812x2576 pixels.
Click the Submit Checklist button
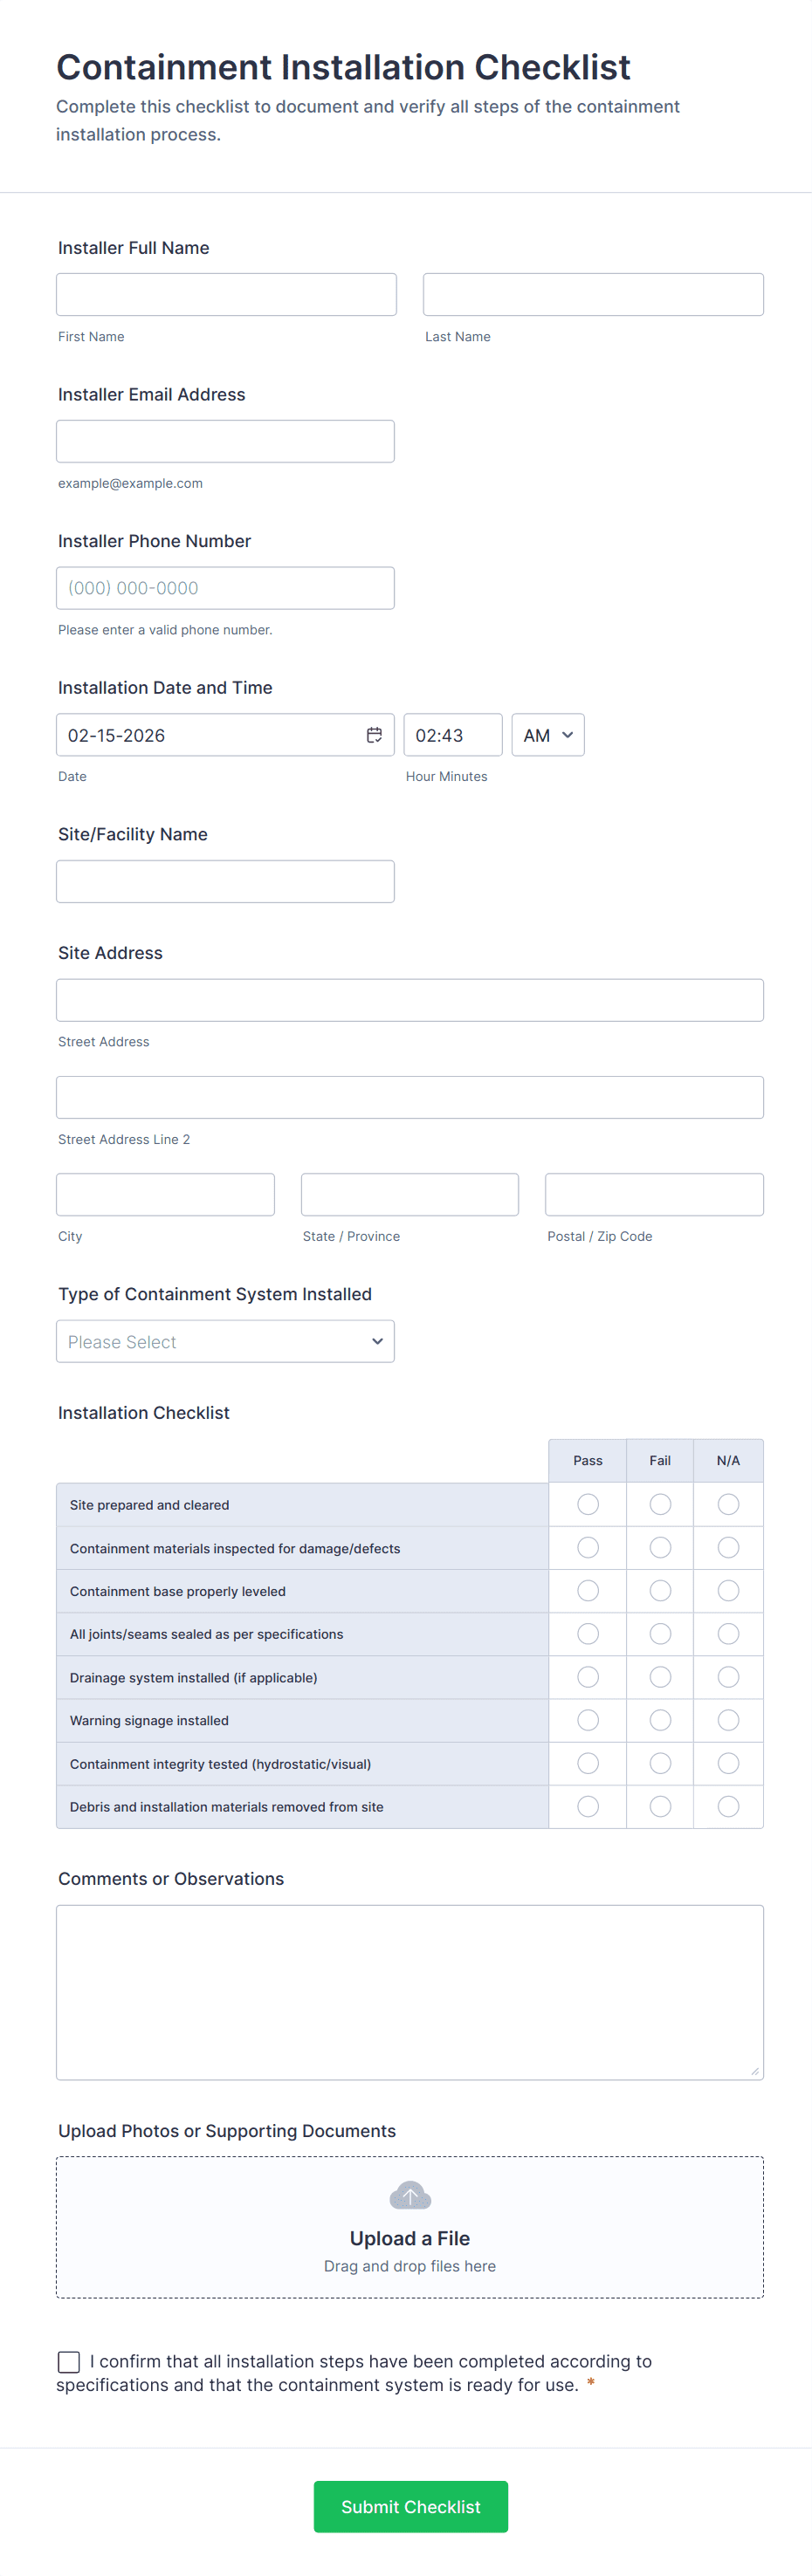click(410, 2506)
